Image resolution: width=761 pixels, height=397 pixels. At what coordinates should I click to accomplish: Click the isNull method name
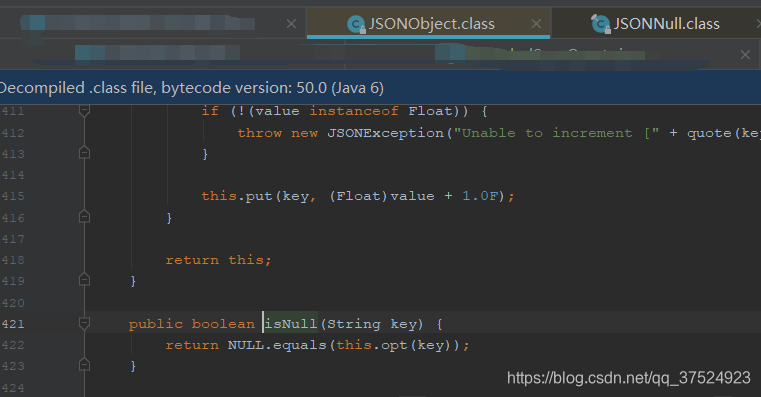point(291,324)
